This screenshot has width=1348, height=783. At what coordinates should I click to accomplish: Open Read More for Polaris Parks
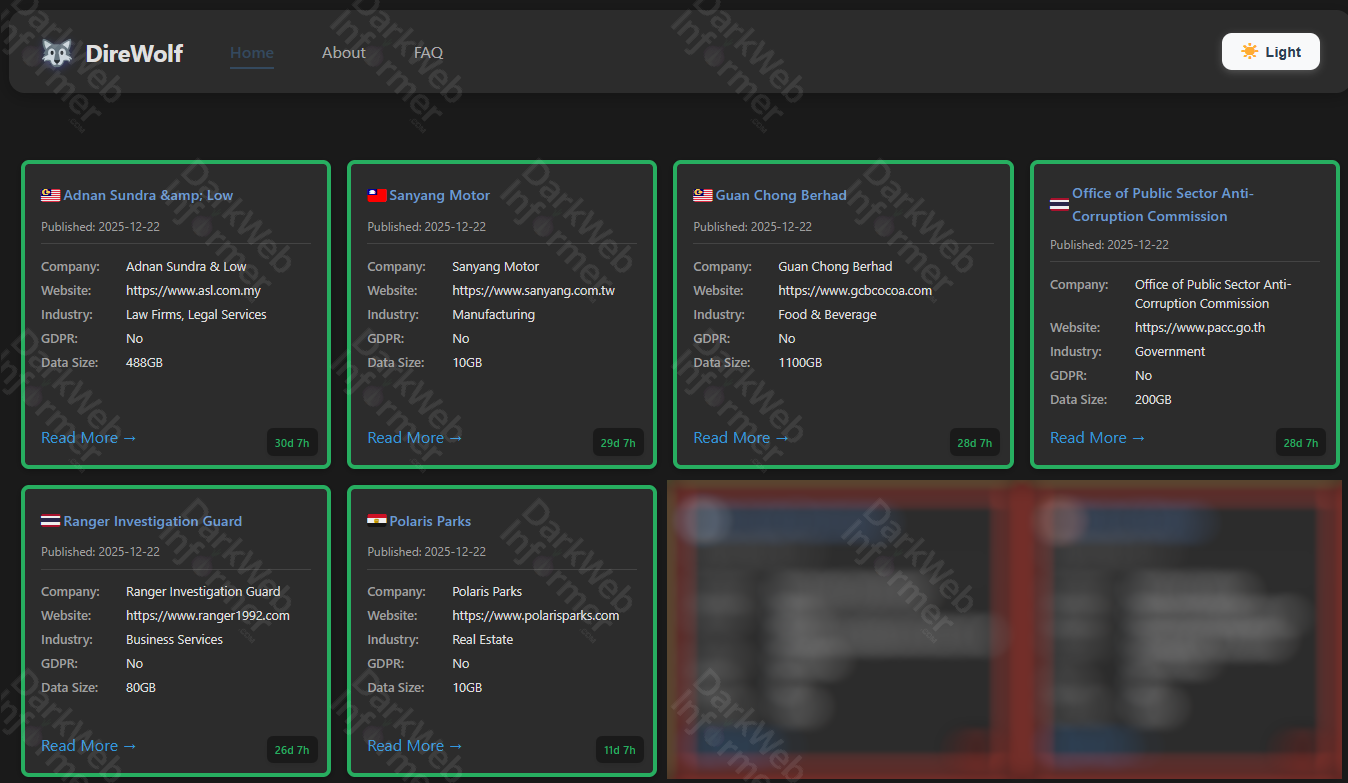pyautogui.click(x=415, y=746)
